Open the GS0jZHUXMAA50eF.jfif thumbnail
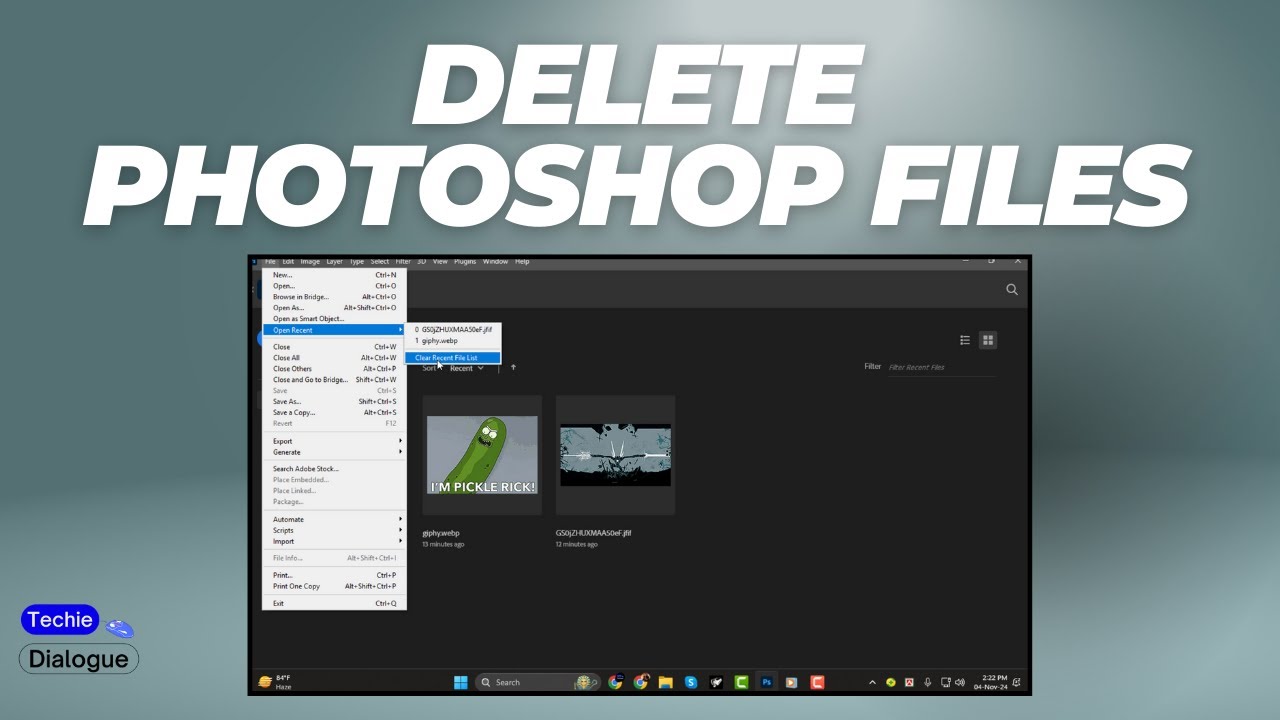 pos(615,455)
